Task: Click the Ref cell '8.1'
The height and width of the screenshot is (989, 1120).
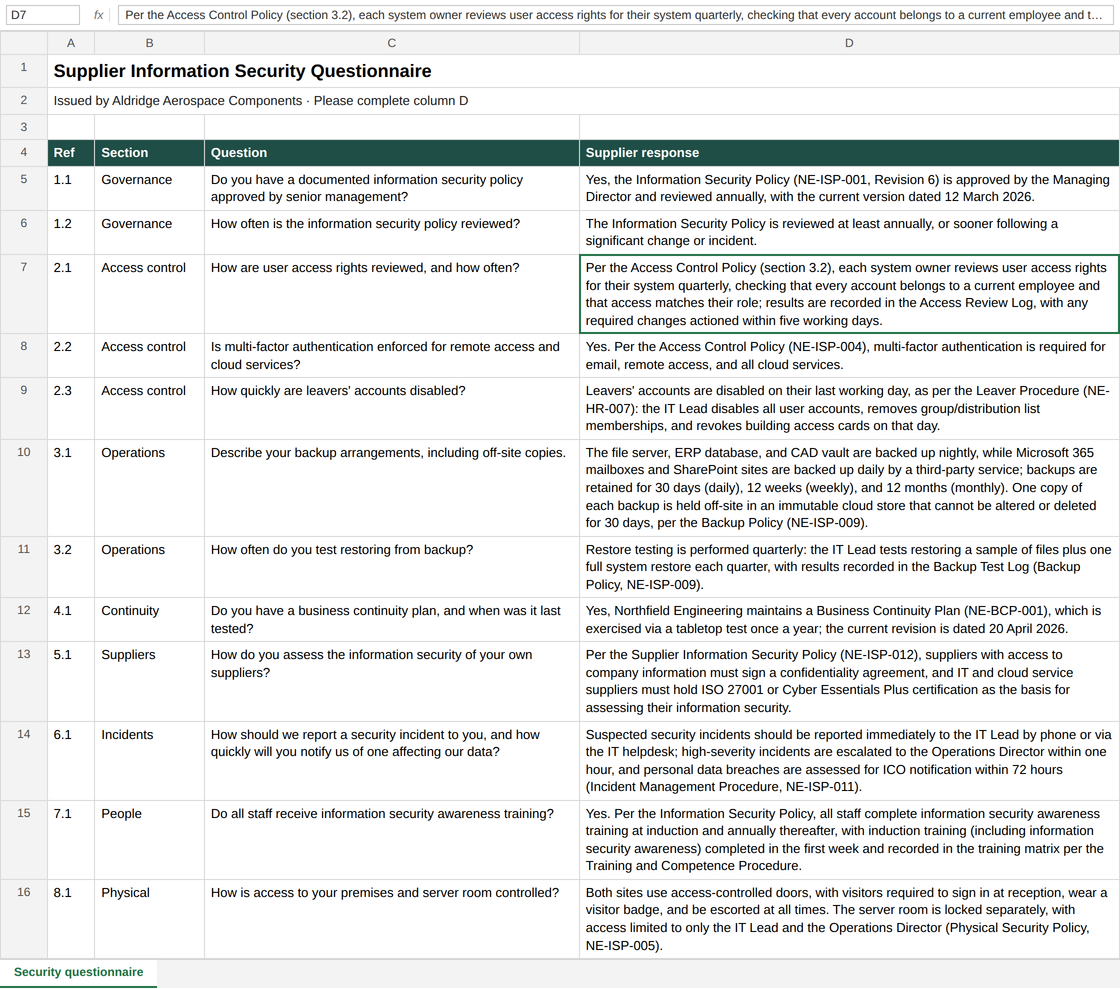Action: pyautogui.click(x=71, y=919)
